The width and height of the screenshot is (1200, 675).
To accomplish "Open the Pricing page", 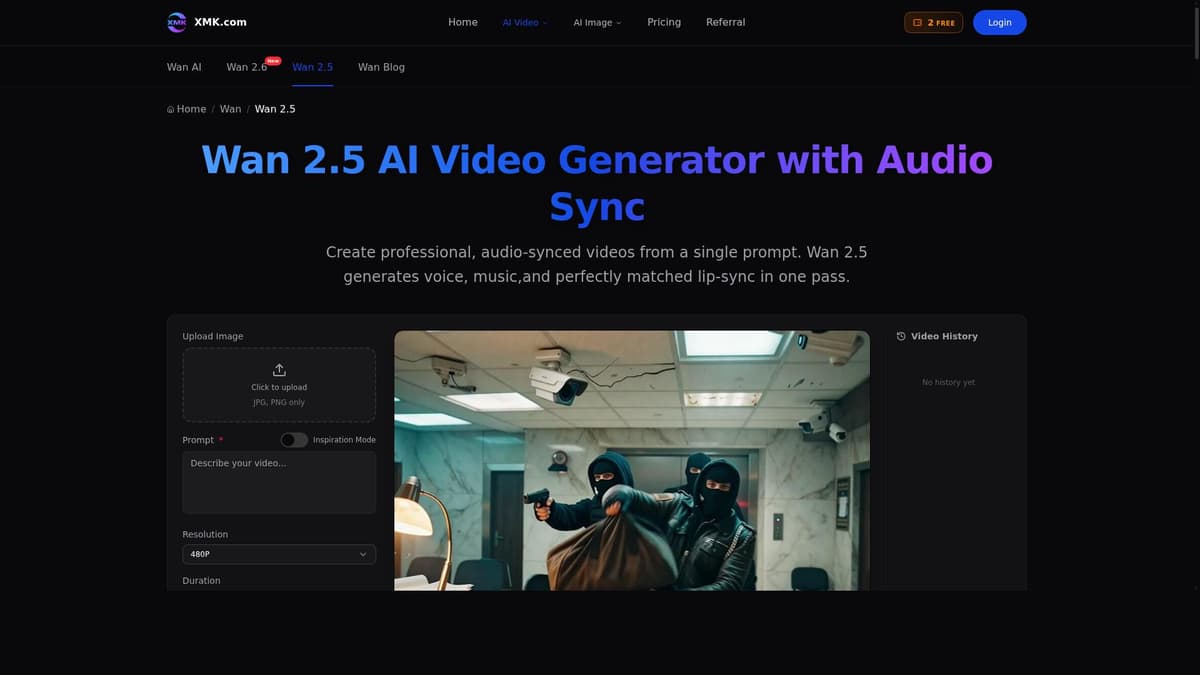I will (663, 21).
